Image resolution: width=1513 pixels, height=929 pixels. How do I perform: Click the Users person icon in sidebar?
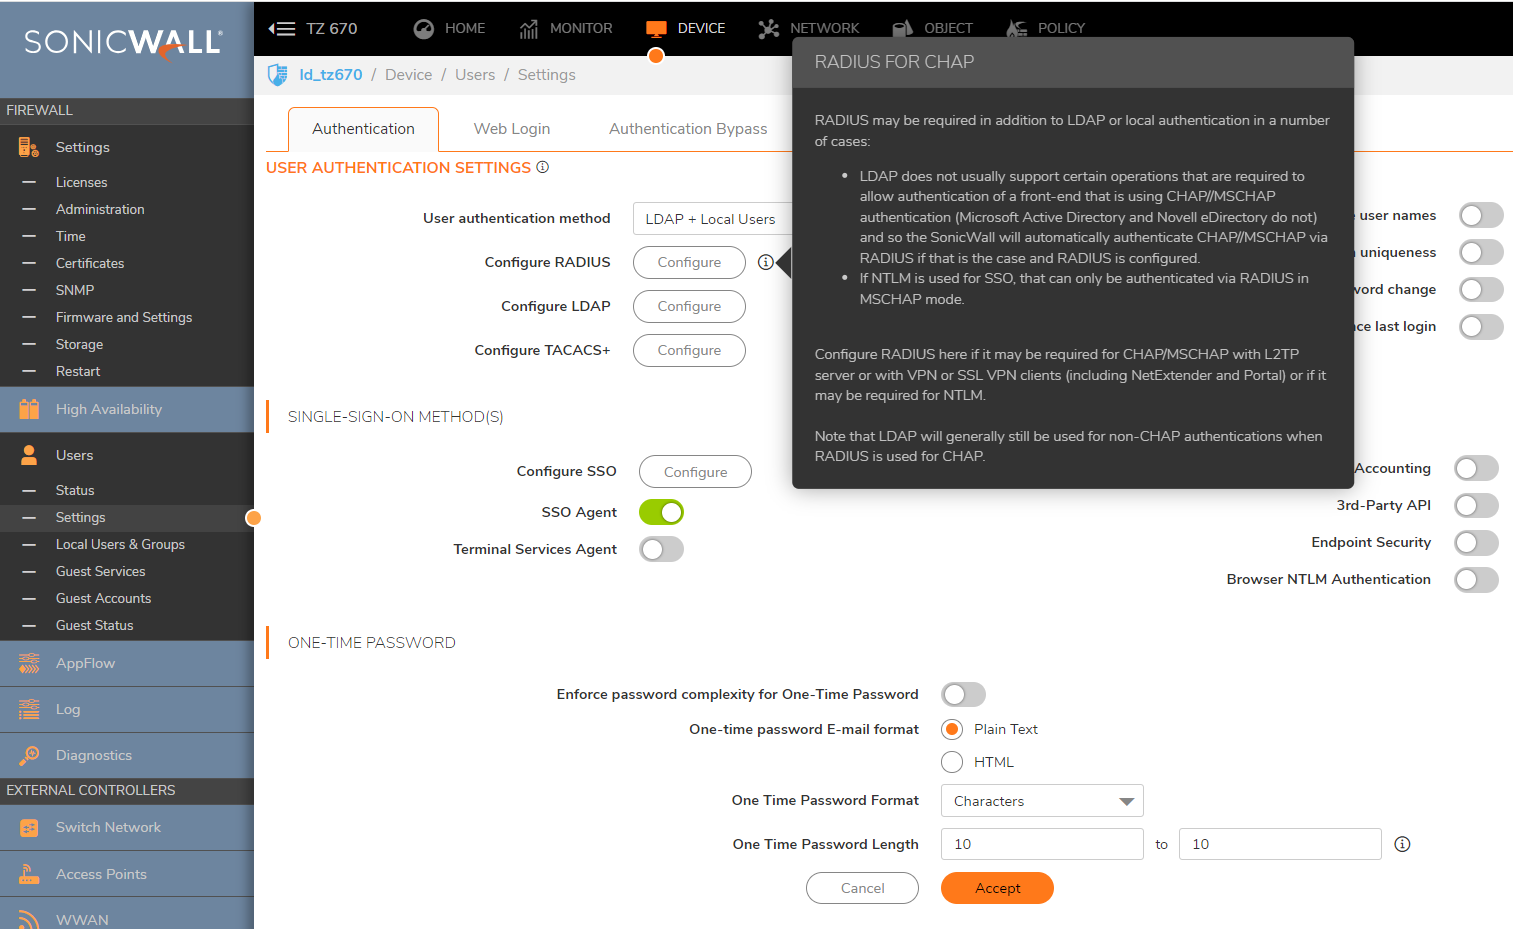pos(29,455)
